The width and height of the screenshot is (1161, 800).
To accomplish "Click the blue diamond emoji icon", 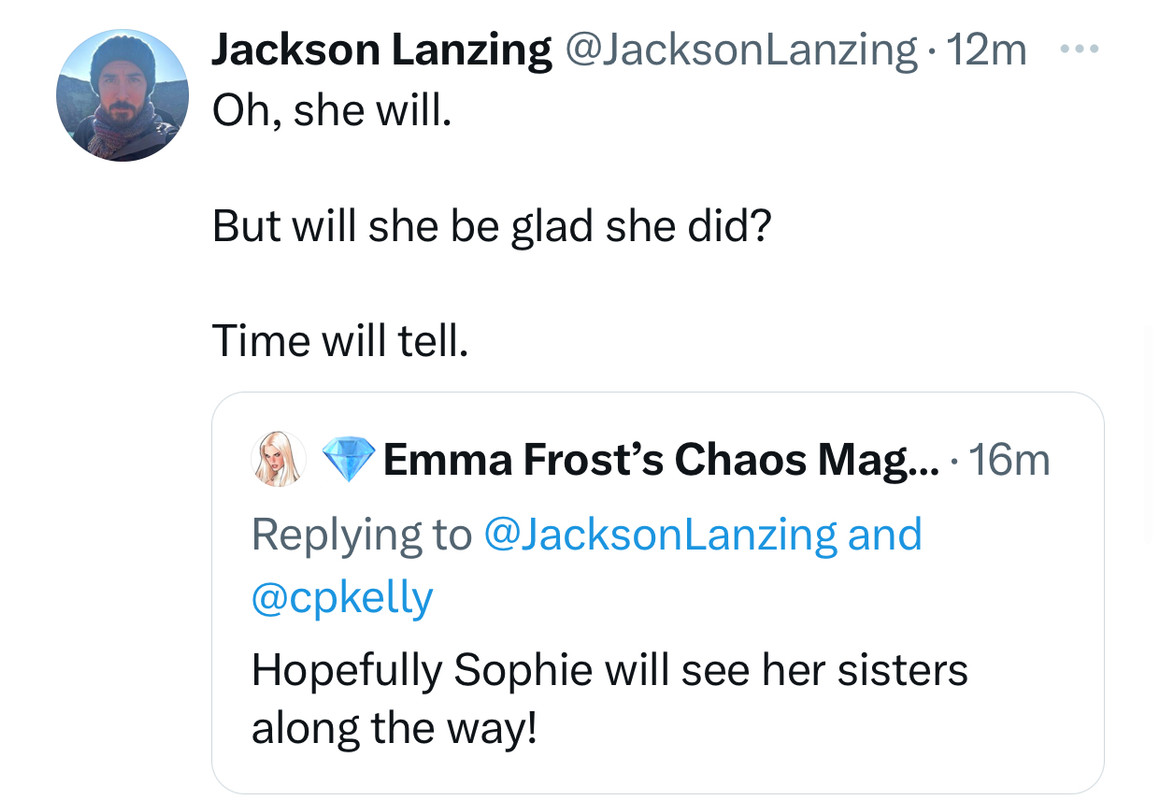I will click(346, 460).
